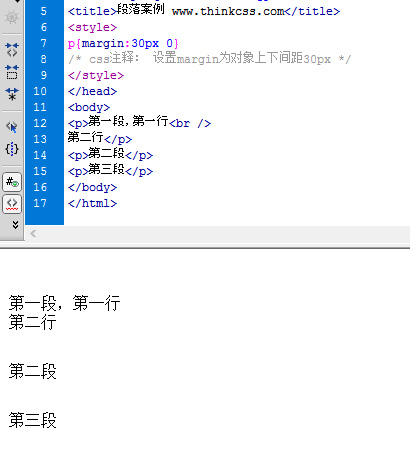Click line number 13 in gutter
Screen dimensions: 410x452
[x=40, y=139]
